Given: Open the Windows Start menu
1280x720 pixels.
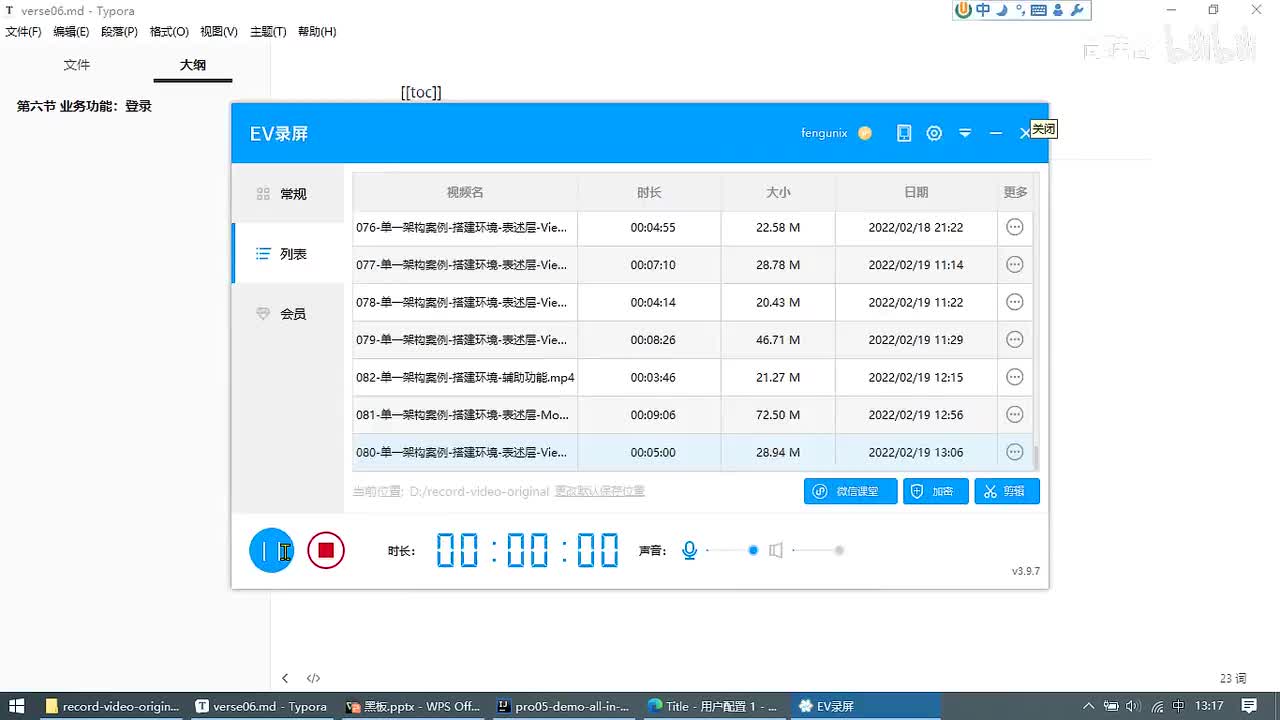Looking at the screenshot, I should (17, 706).
